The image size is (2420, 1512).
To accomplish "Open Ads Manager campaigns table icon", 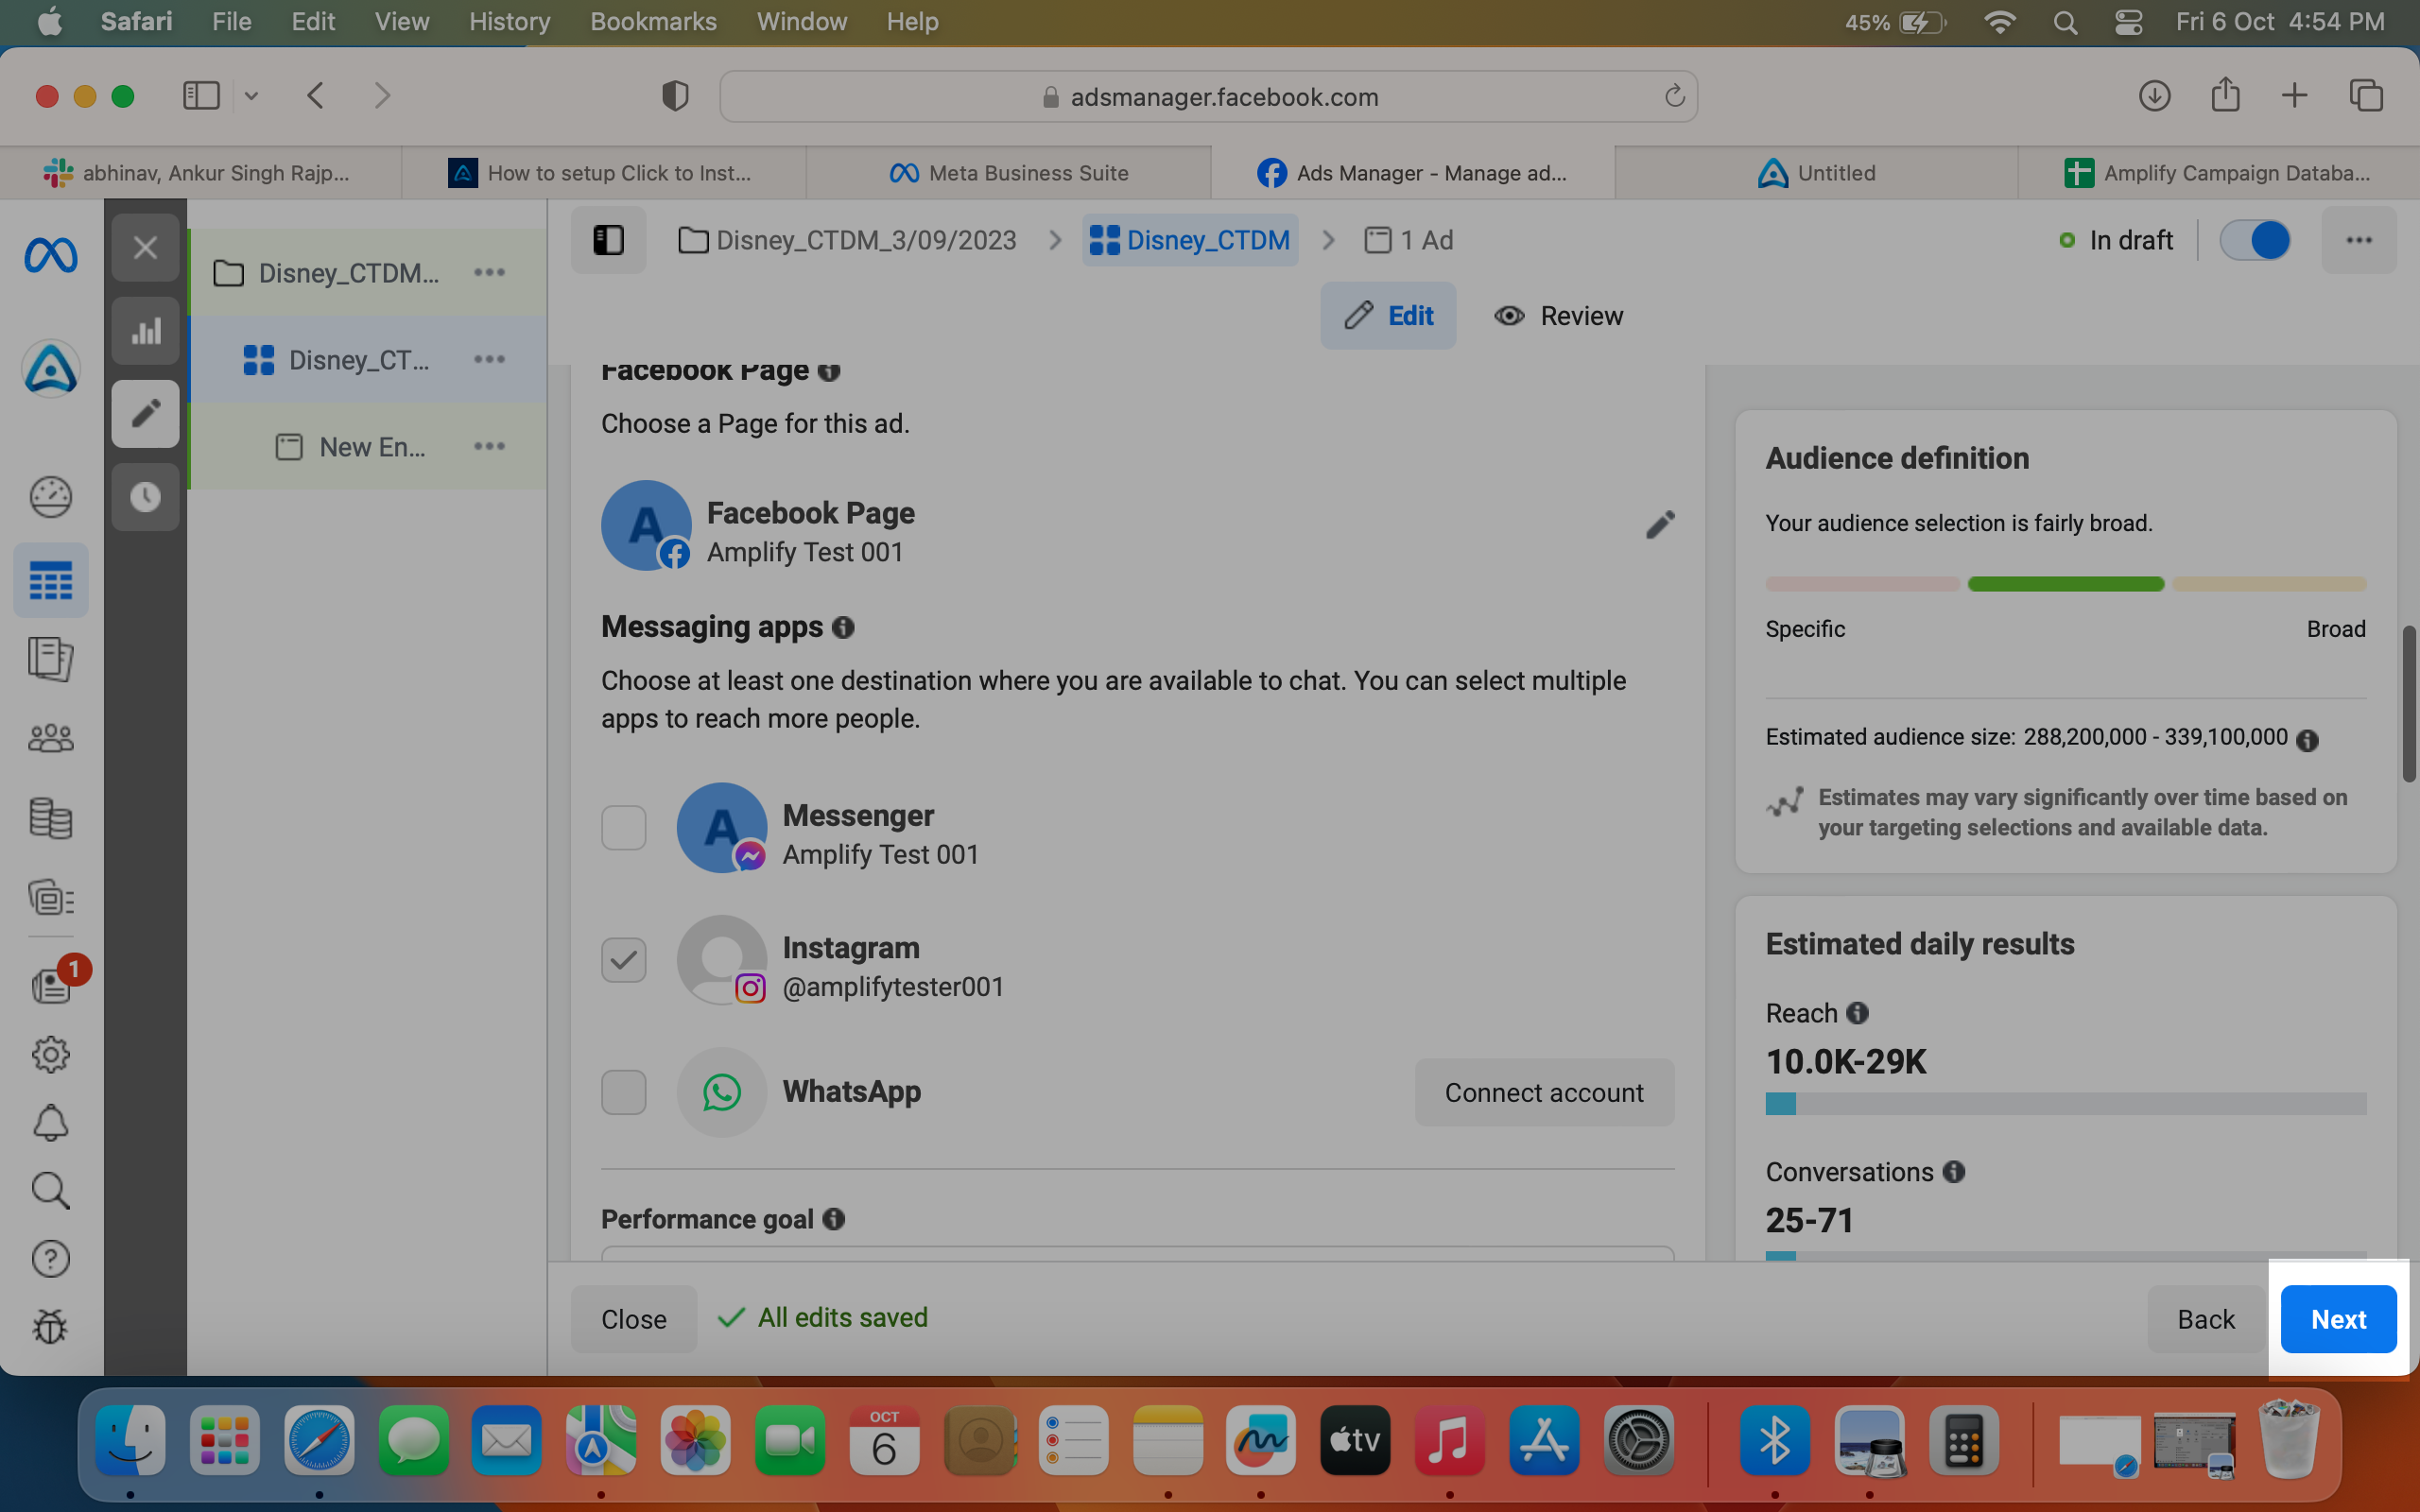I will [x=51, y=580].
